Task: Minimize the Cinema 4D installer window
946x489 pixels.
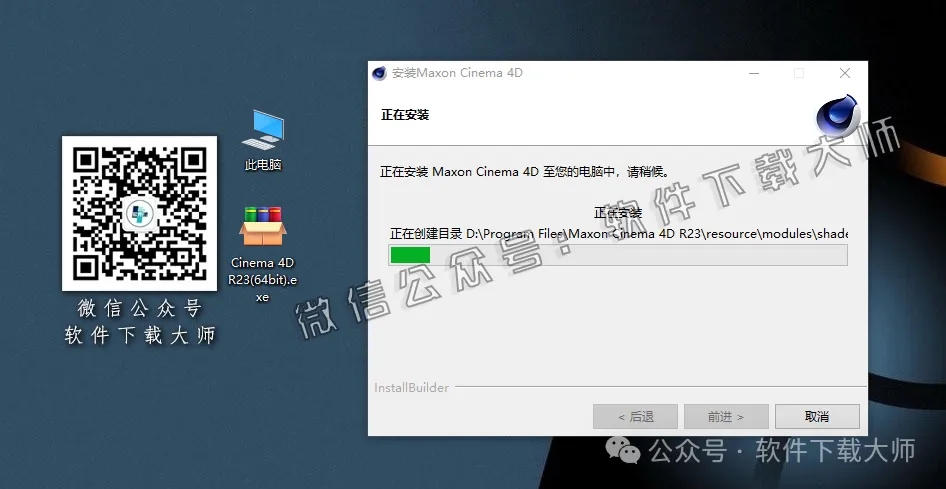Action: click(x=754, y=74)
